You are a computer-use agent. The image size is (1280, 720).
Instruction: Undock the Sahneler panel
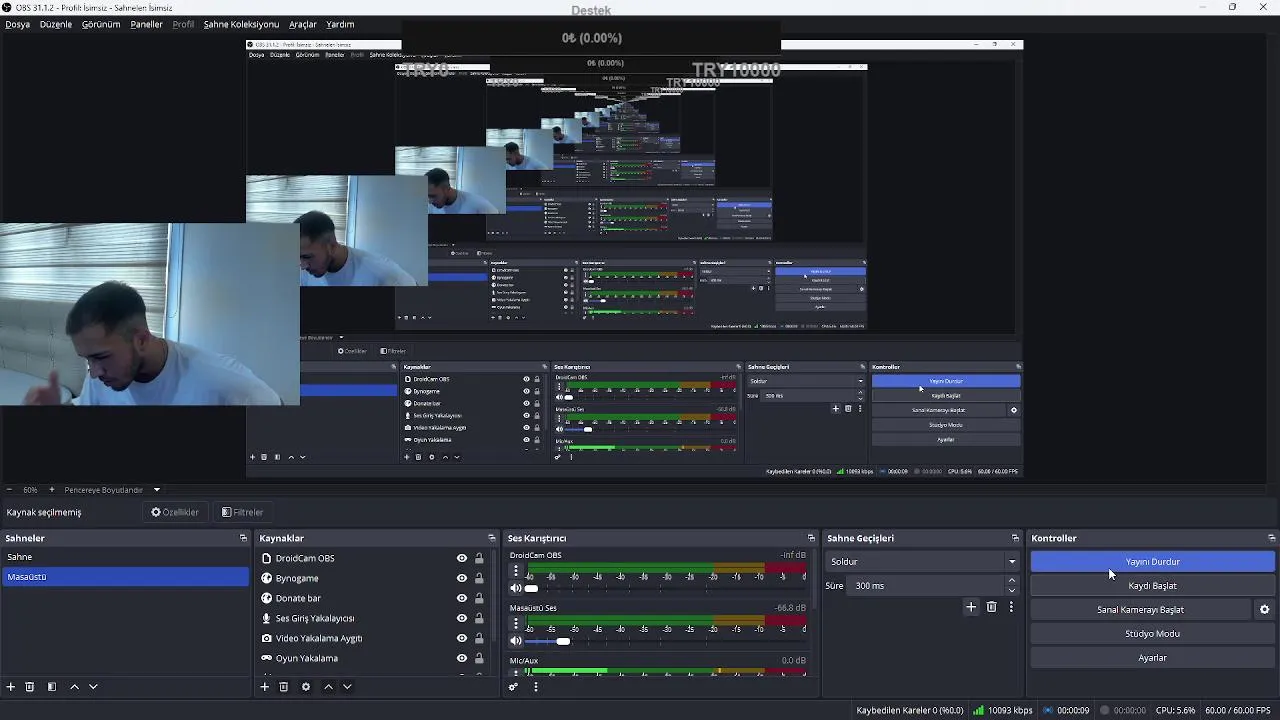point(243,538)
